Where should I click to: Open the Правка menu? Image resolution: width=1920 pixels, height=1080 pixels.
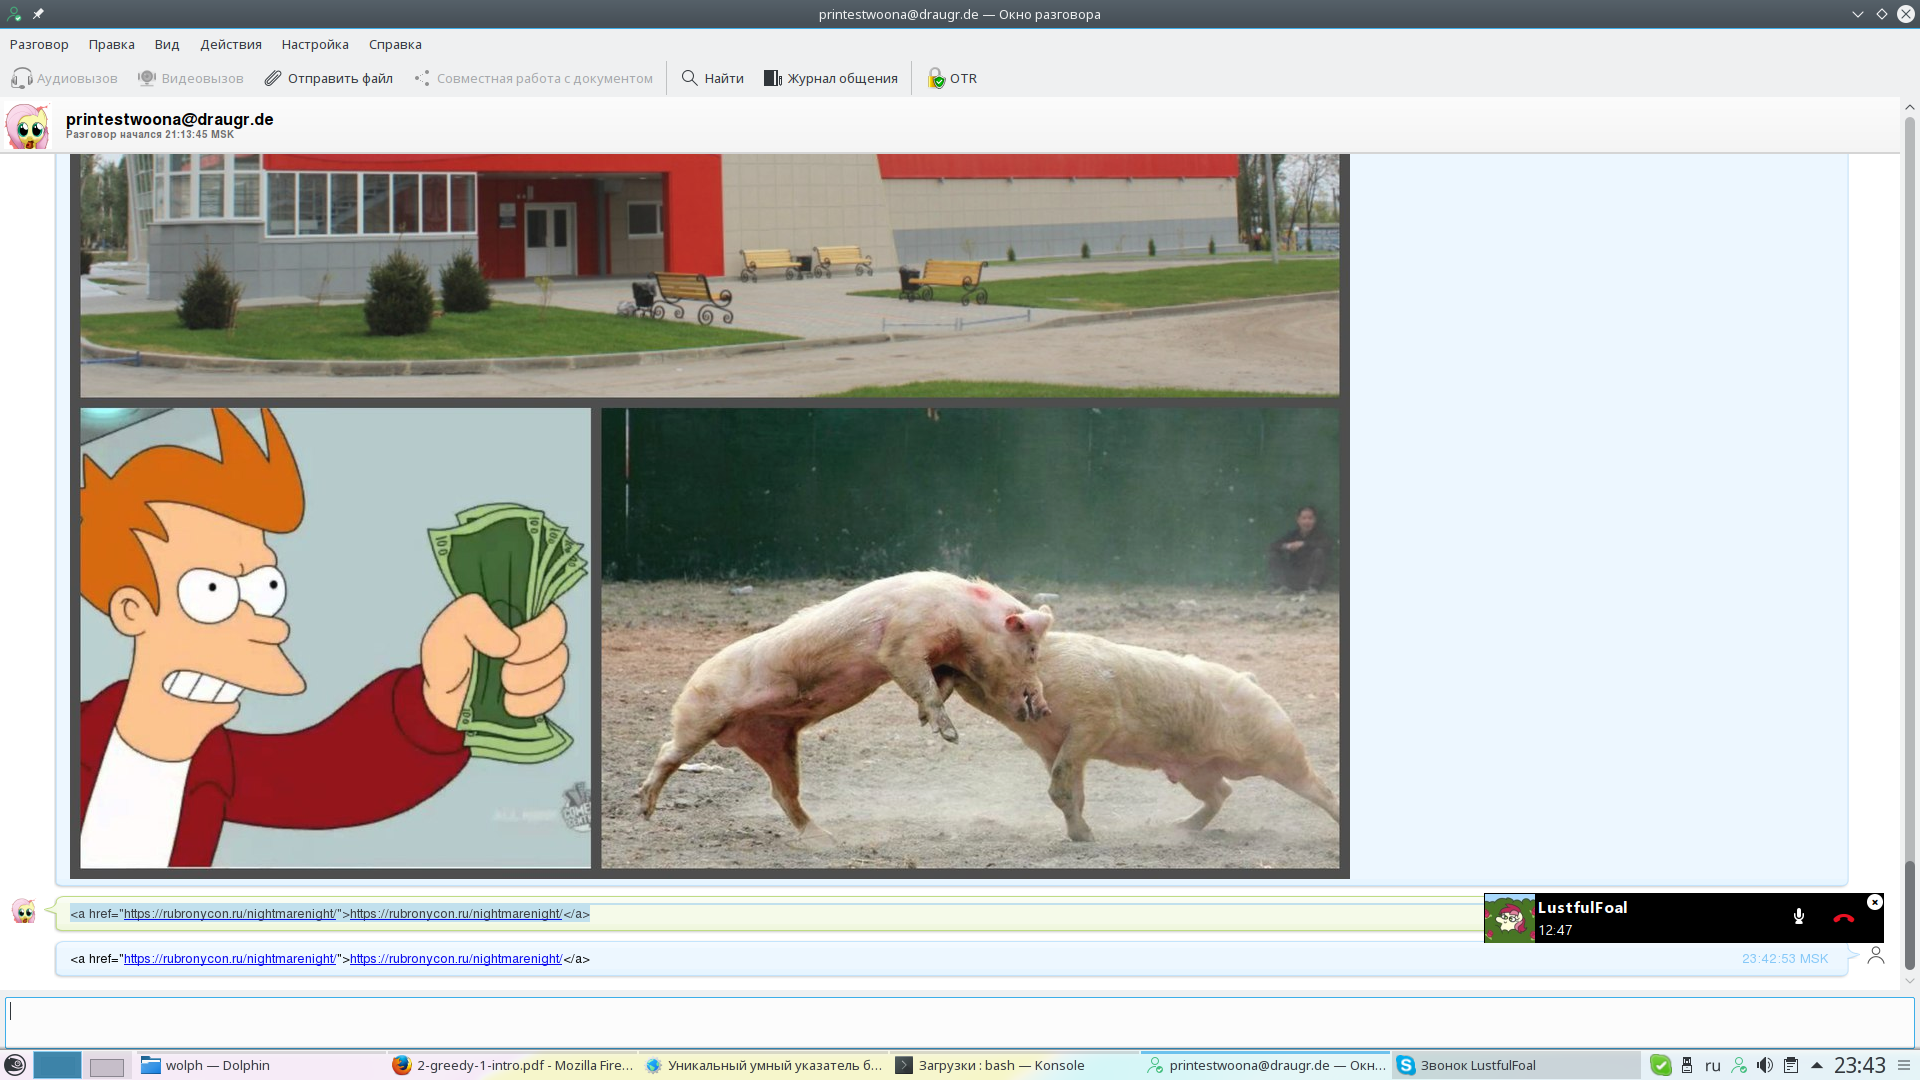coord(111,44)
